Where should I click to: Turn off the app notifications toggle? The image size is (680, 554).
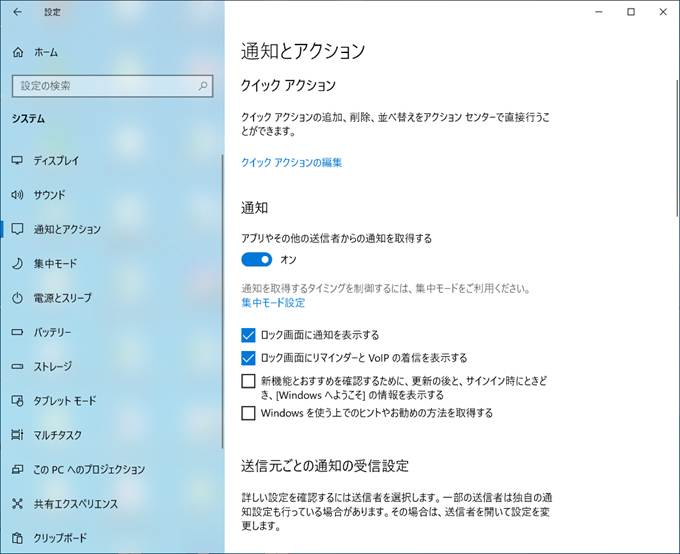tap(257, 260)
